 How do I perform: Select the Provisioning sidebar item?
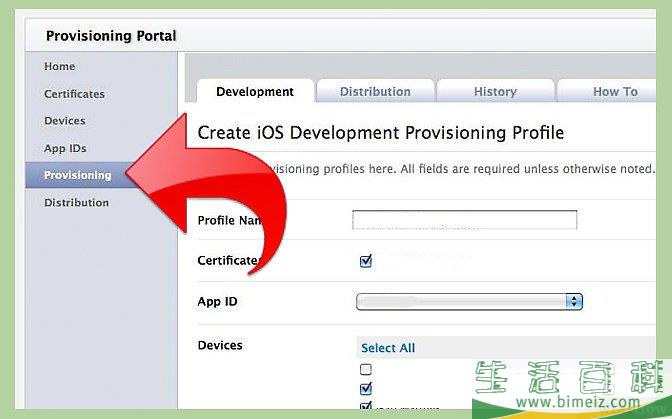pos(78,175)
